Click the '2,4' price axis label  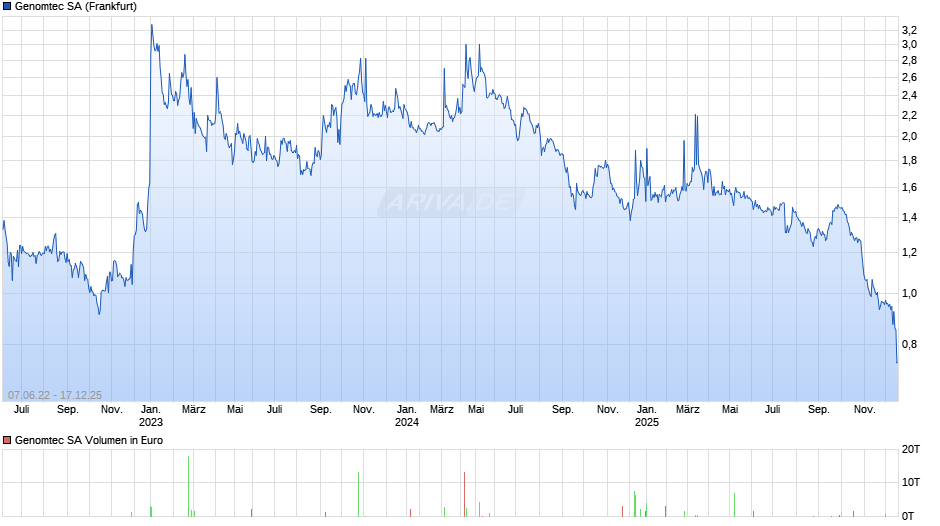[x=909, y=95]
